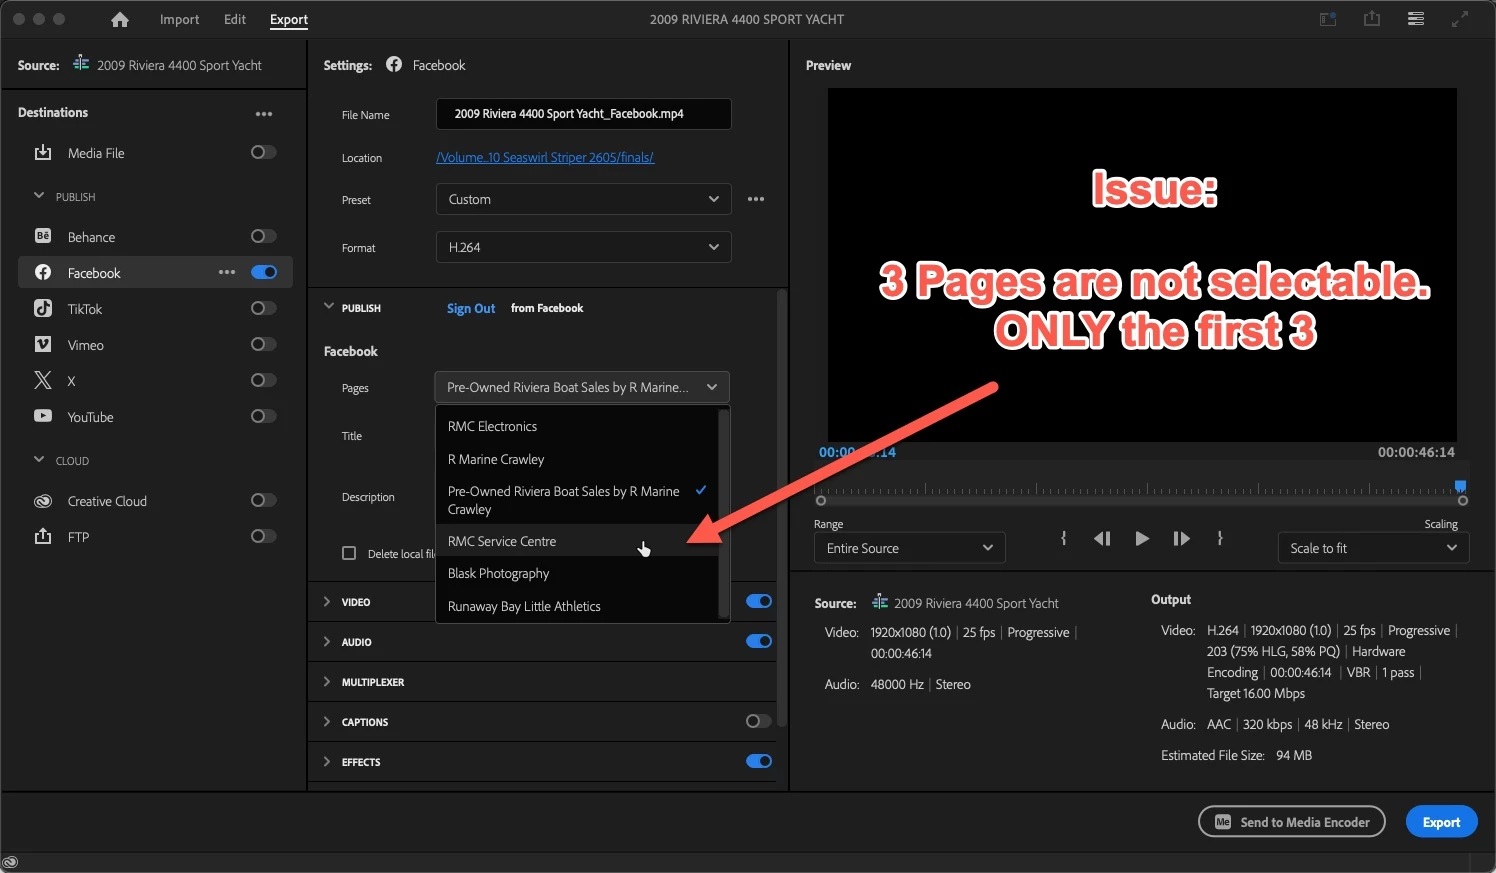1496x873 pixels.
Task: Open the Range dropdown Entire Source
Action: [x=910, y=548]
